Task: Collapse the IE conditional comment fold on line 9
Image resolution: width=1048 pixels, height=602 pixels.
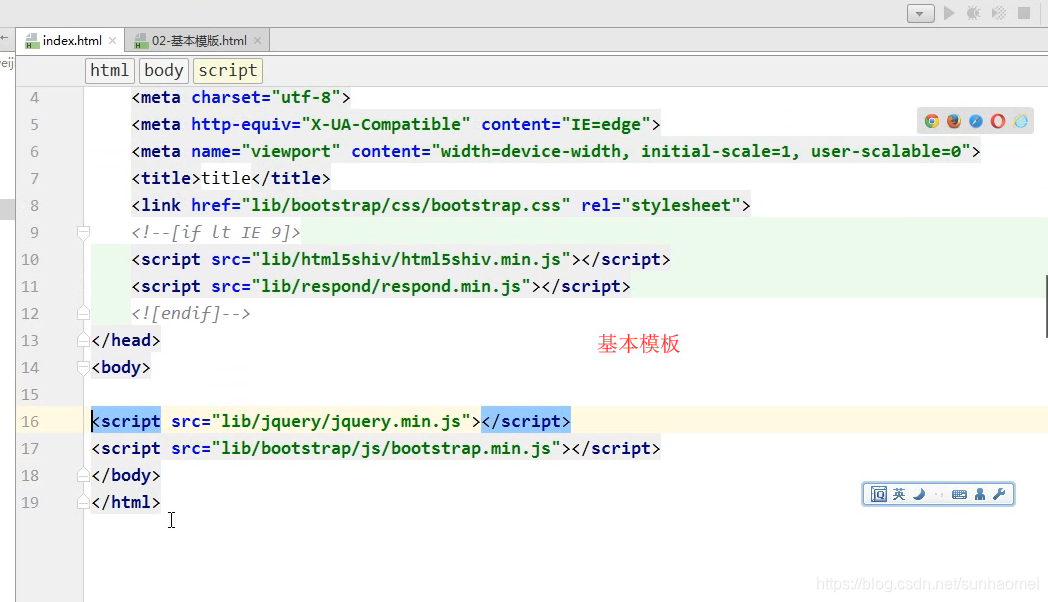Action: pos(84,233)
